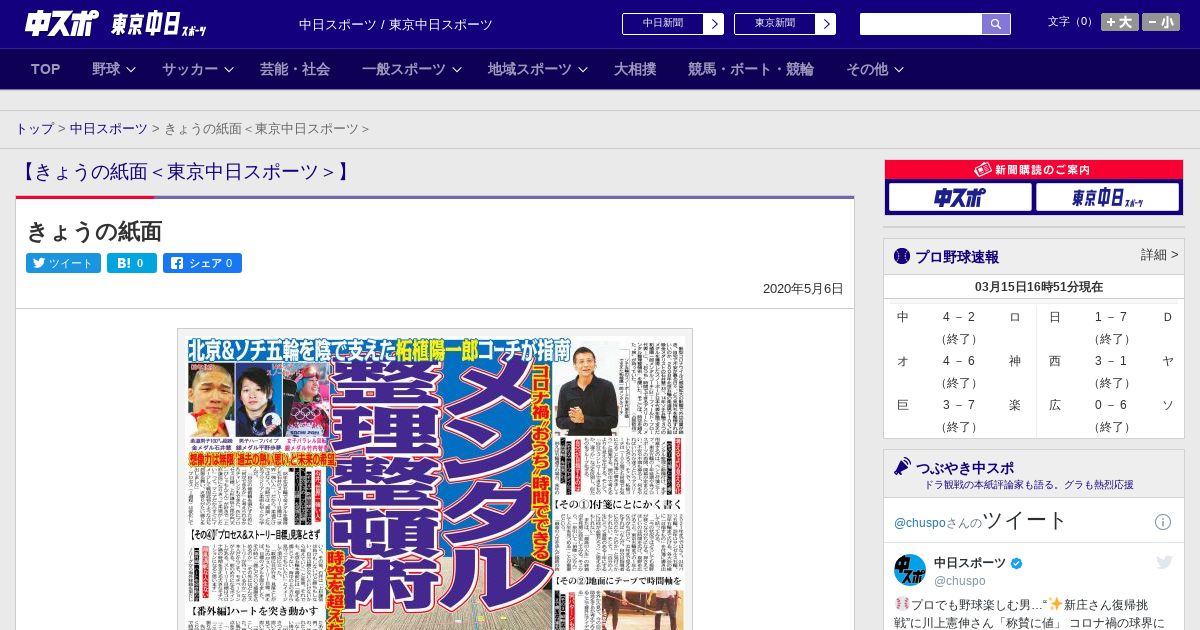Click baseball icon beside プロ野球速報
The image size is (1200, 630).
pos(902,256)
